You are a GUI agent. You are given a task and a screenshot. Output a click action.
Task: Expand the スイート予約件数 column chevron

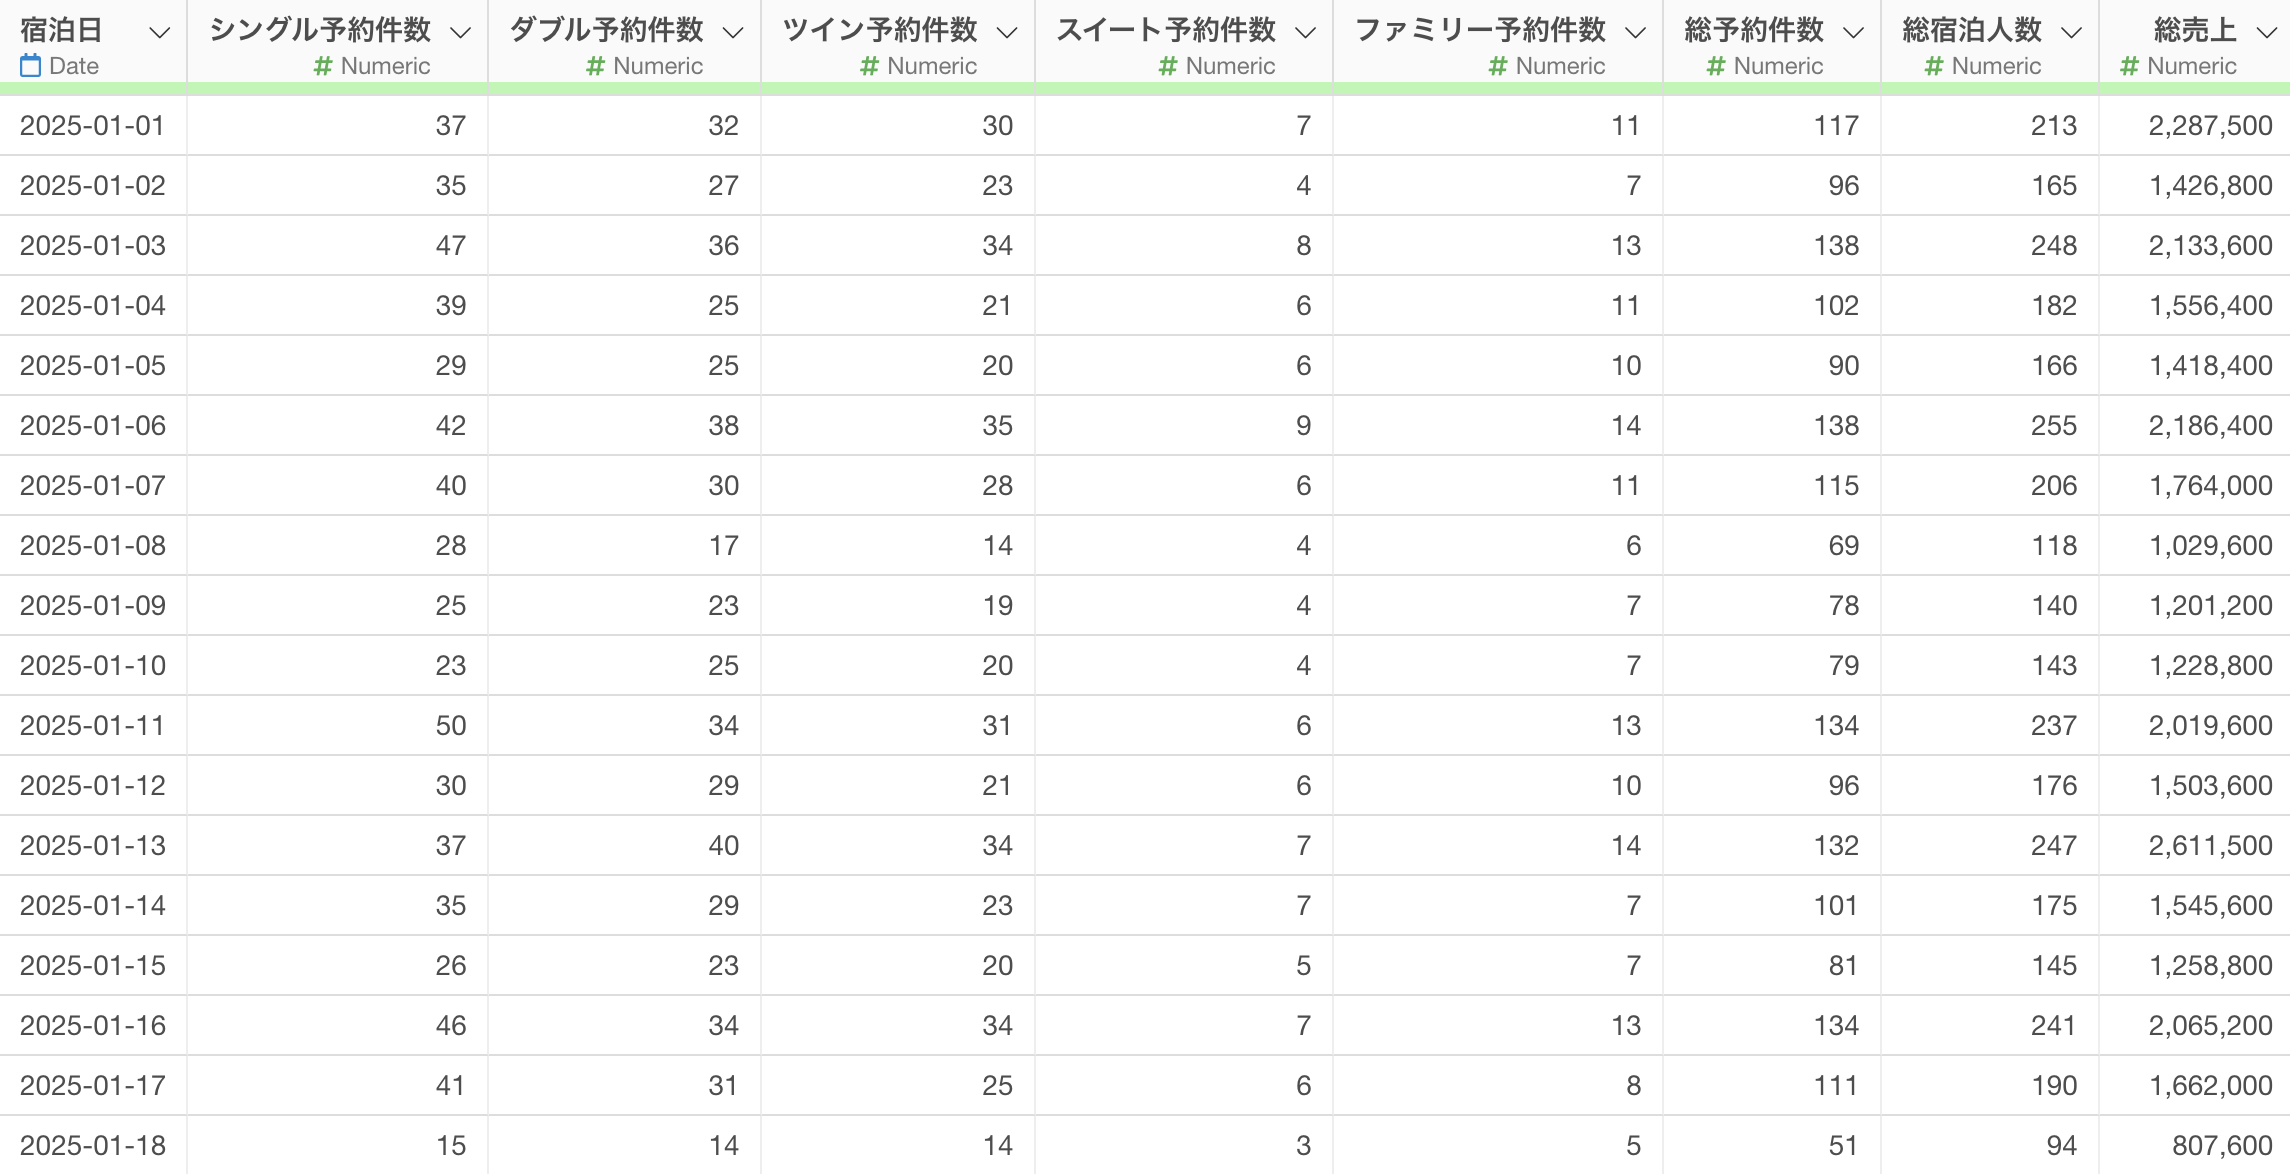pos(1305,32)
